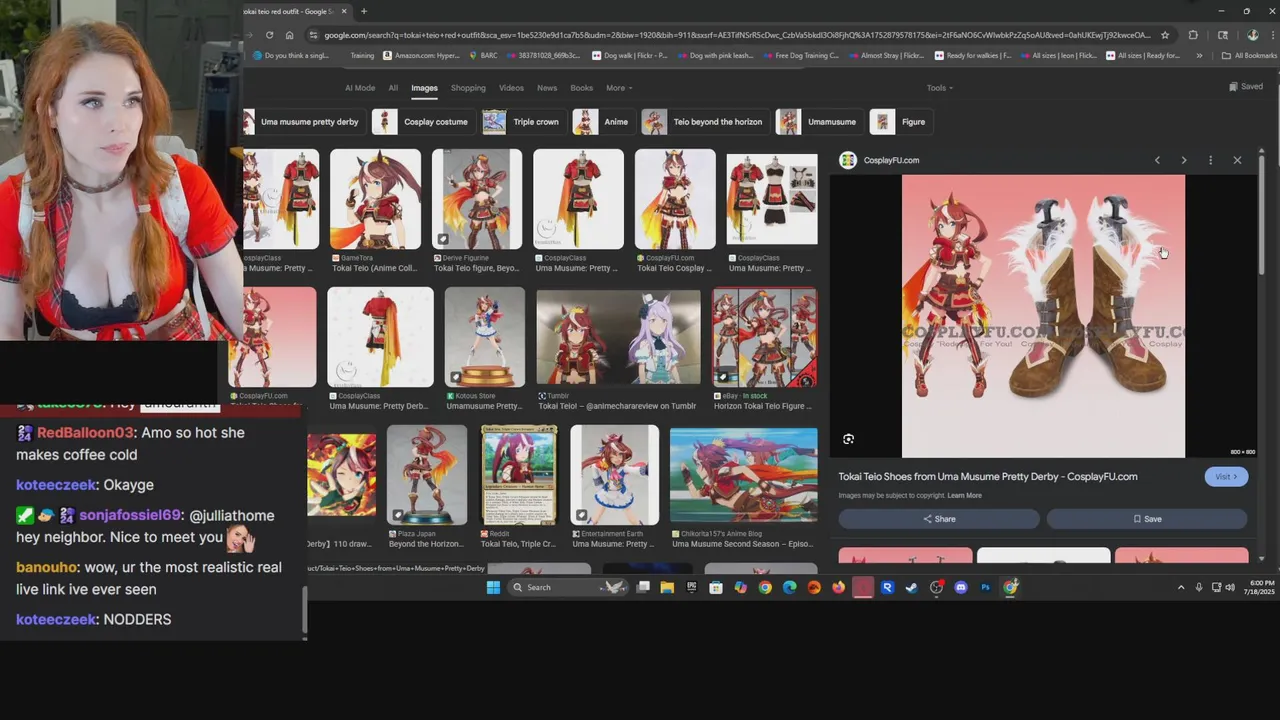
Task: Open Tokai Teio Shoes CosplayFU title link
Action: [x=988, y=477]
